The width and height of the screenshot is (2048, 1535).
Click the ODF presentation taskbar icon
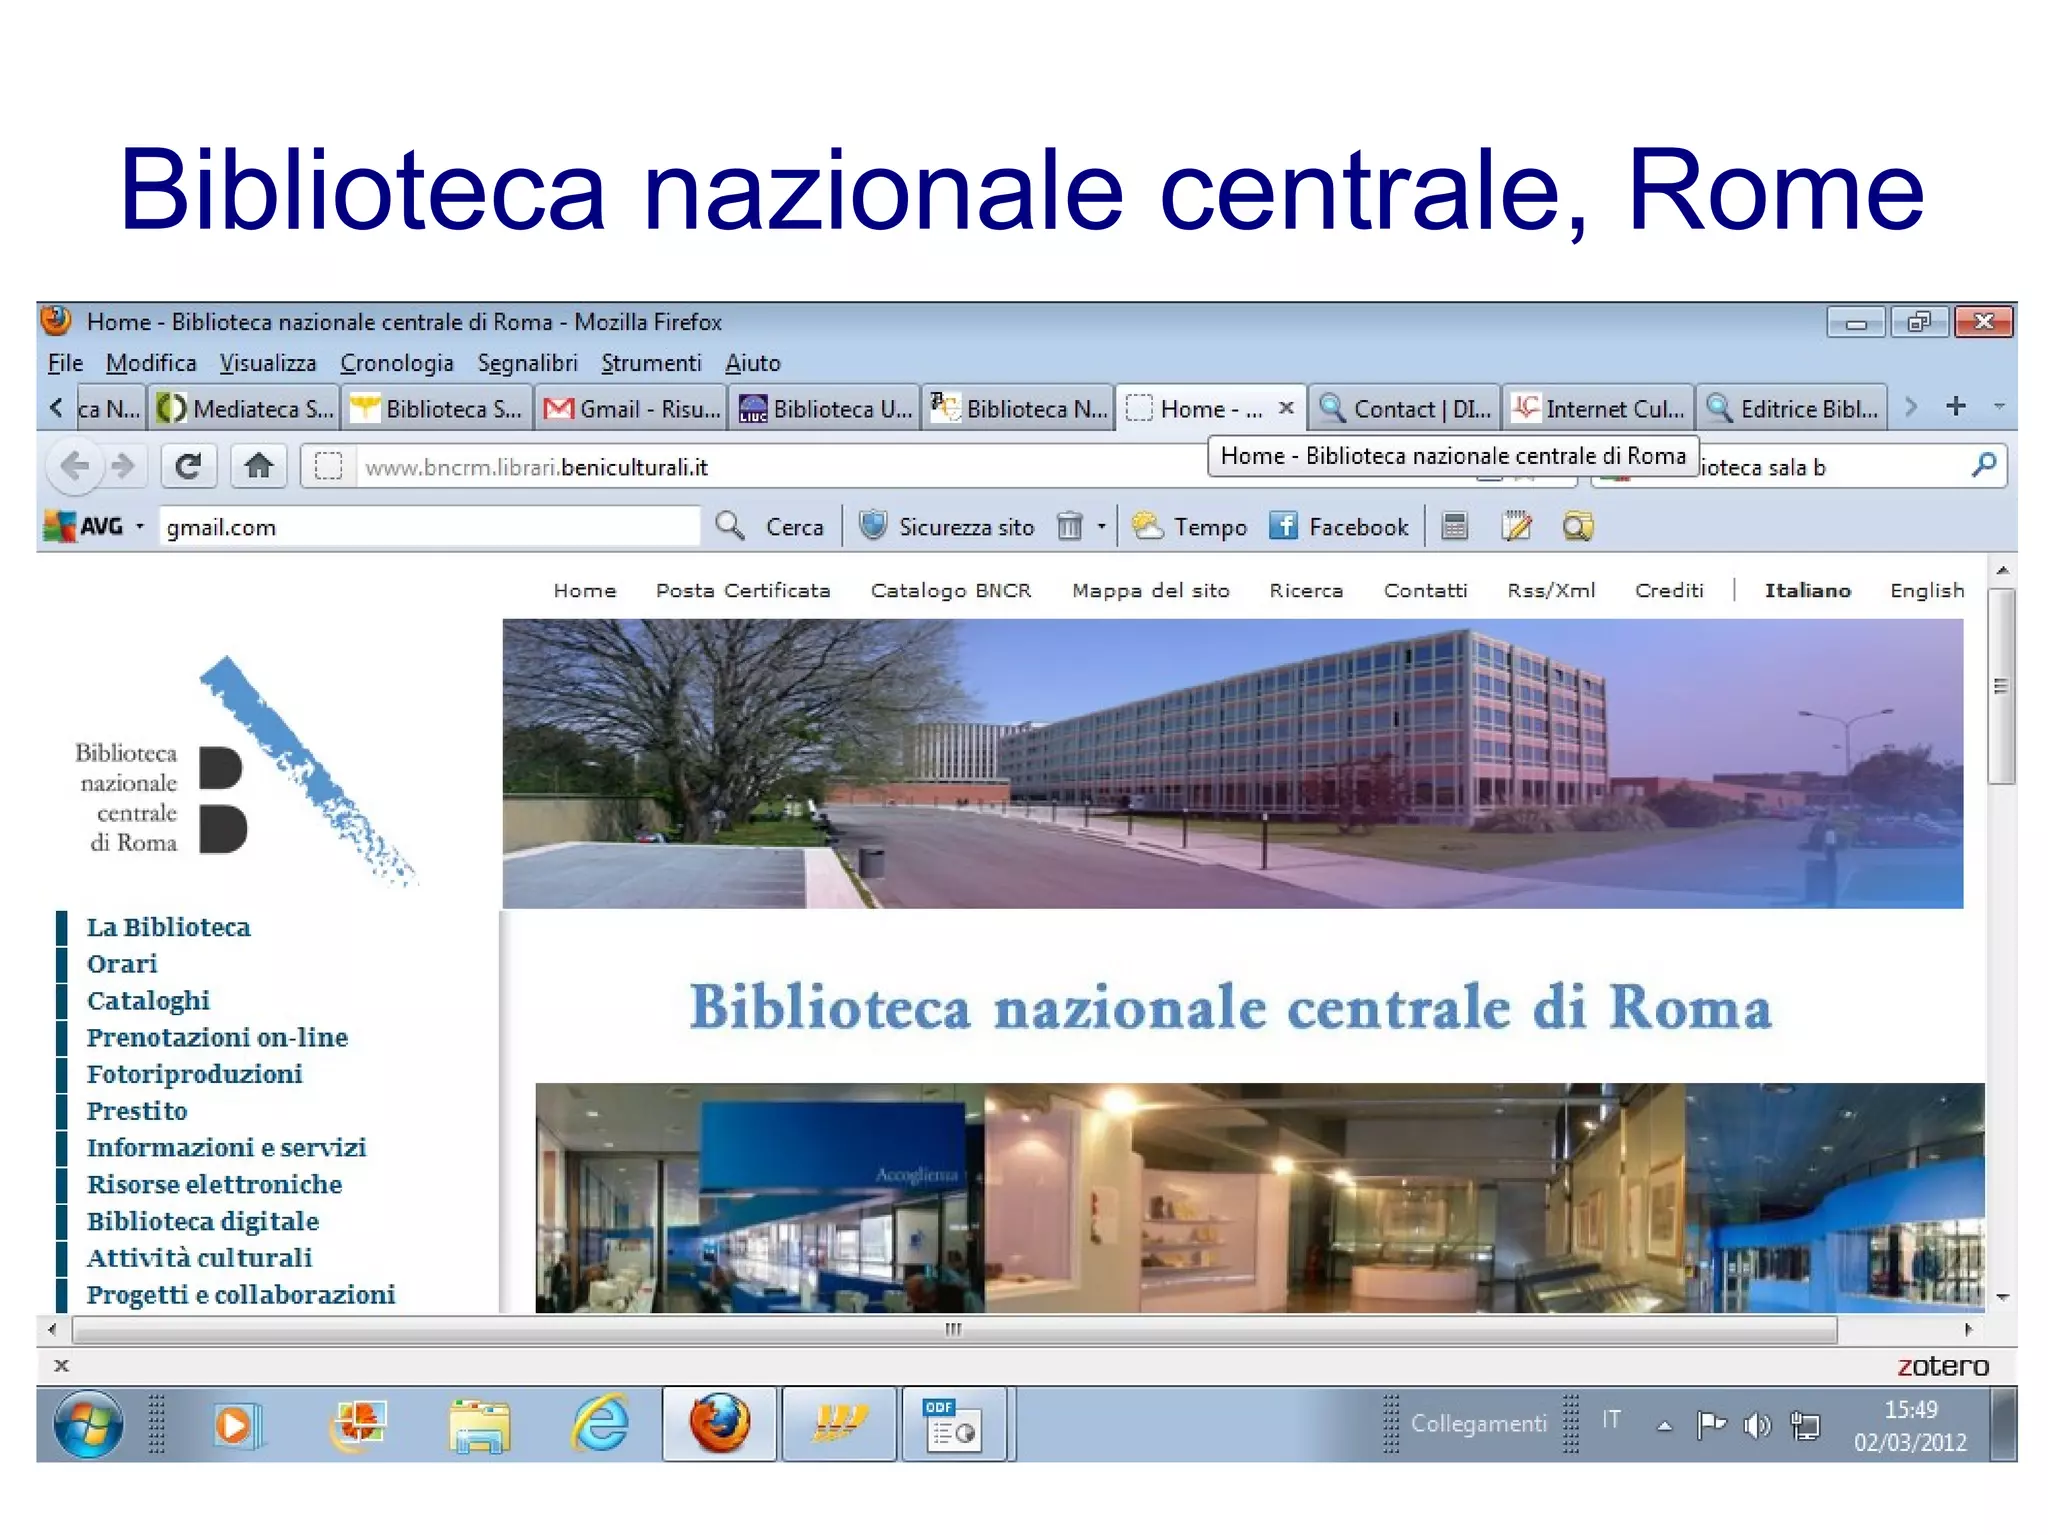point(954,1424)
